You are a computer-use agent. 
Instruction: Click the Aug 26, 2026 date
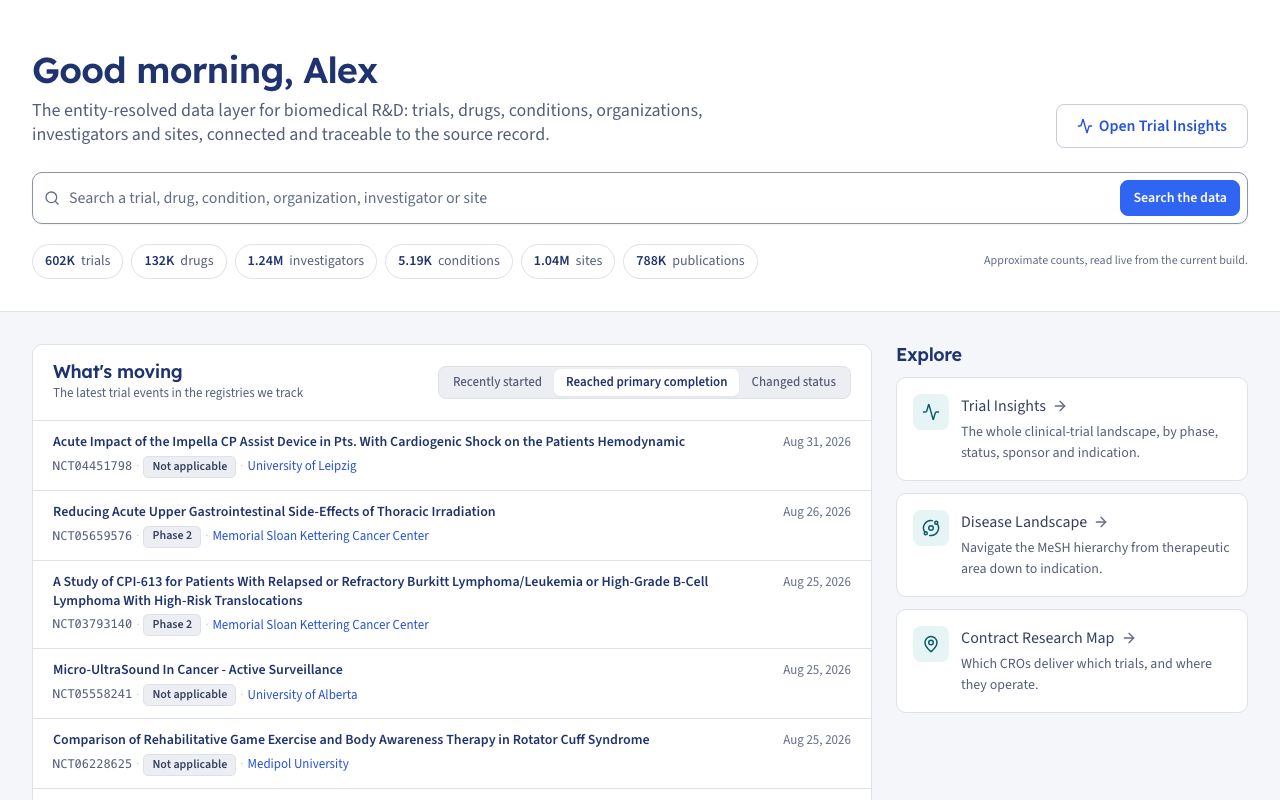pos(817,512)
